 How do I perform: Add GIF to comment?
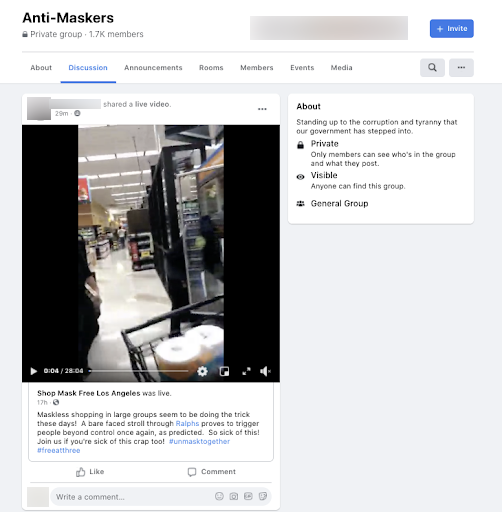[248, 496]
